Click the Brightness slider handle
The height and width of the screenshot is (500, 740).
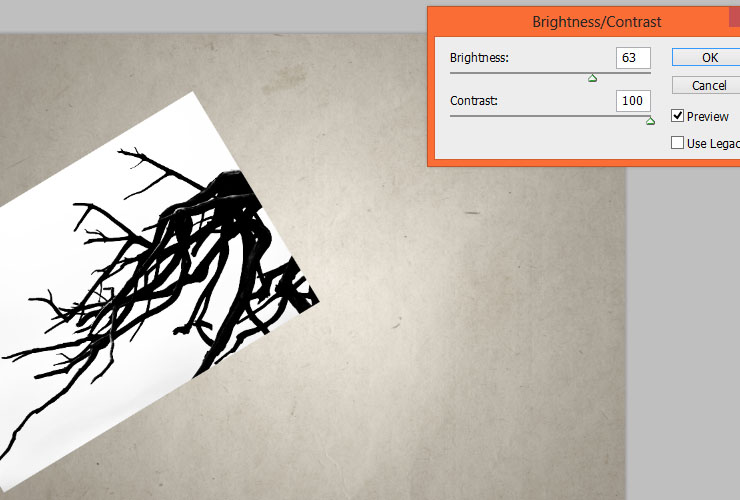click(x=593, y=78)
